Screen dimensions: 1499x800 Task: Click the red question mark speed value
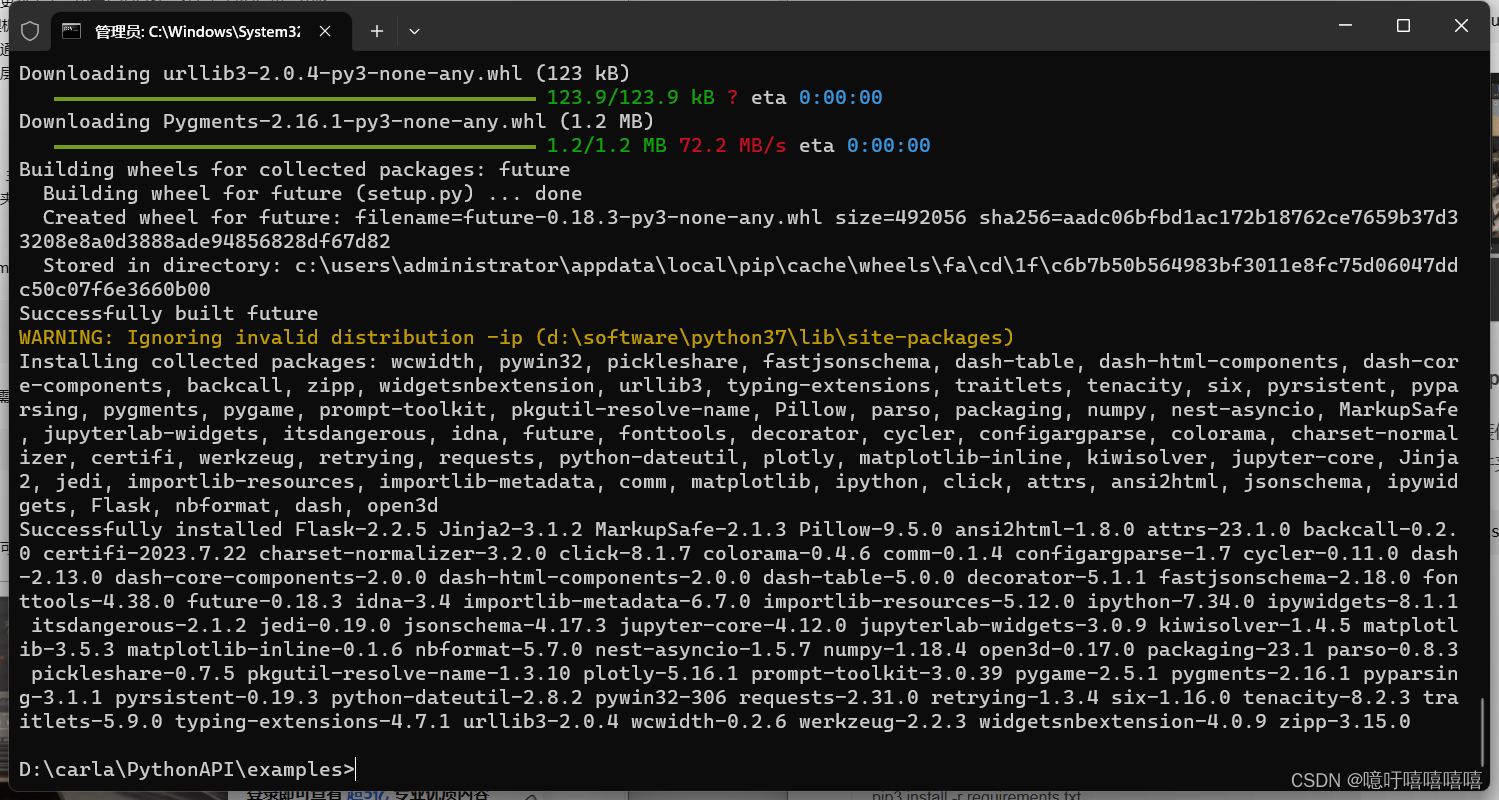(x=733, y=97)
